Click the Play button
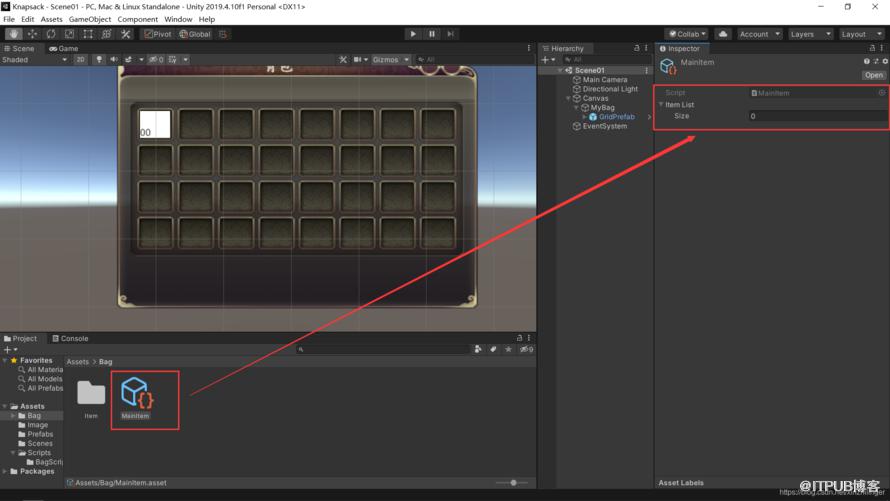This screenshot has width=890, height=501. [413, 34]
